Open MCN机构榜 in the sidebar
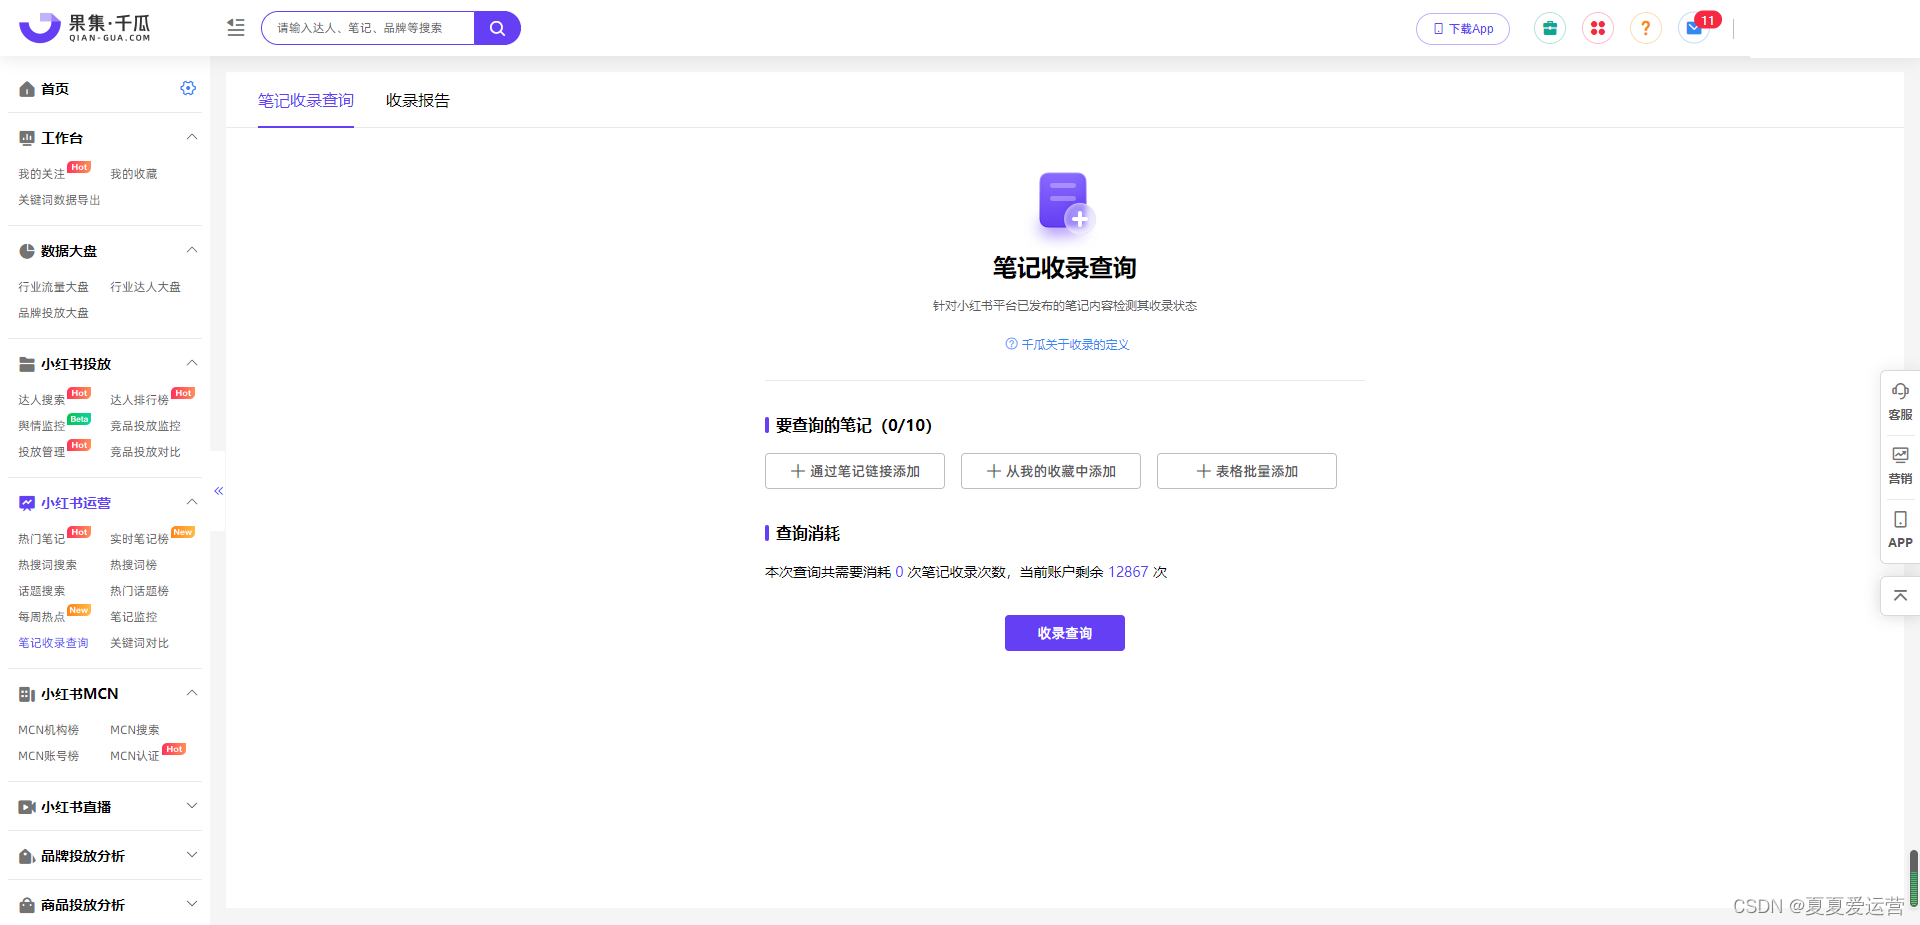The width and height of the screenshot is (1920, 925). point(48,730)
